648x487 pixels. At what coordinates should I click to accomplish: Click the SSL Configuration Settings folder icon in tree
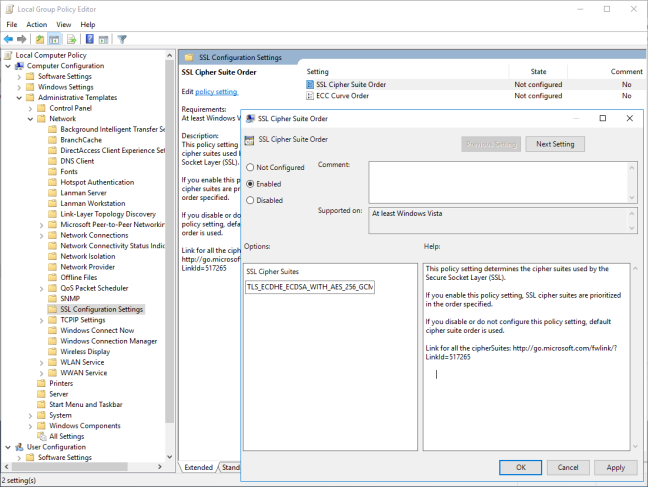pyautogui.click(x=52, y=309)
